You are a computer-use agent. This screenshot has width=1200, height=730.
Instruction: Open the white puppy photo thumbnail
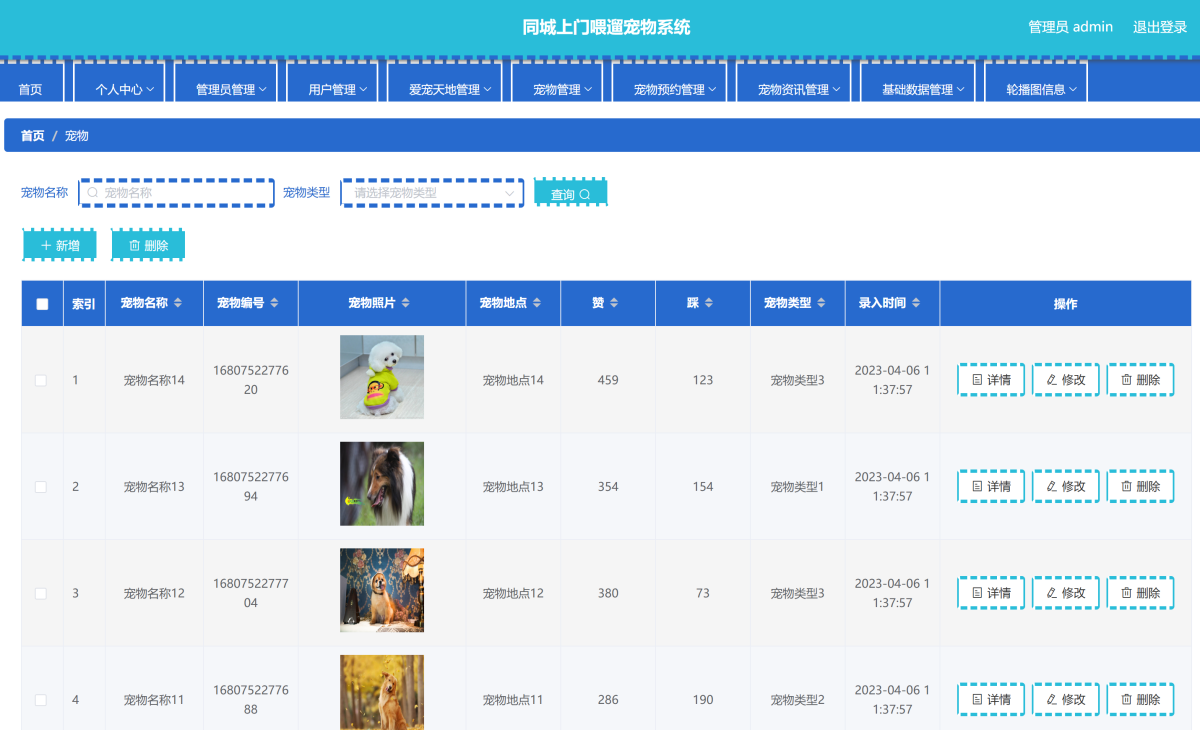pos(382,377)
